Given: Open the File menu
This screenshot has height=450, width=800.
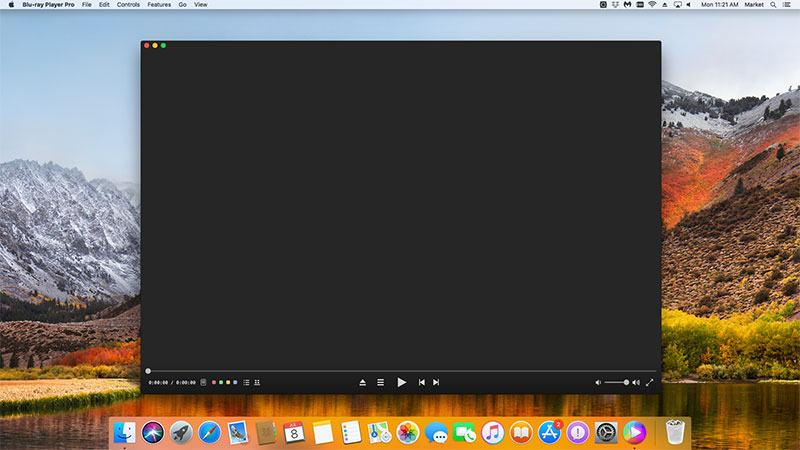Looking at the screenshot, I should tap(86, 5).
